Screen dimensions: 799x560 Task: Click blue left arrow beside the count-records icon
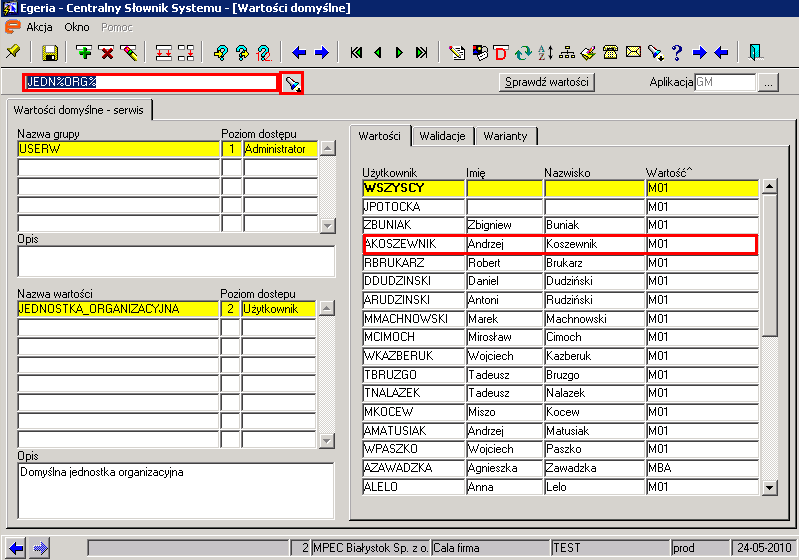click(299, 52)
